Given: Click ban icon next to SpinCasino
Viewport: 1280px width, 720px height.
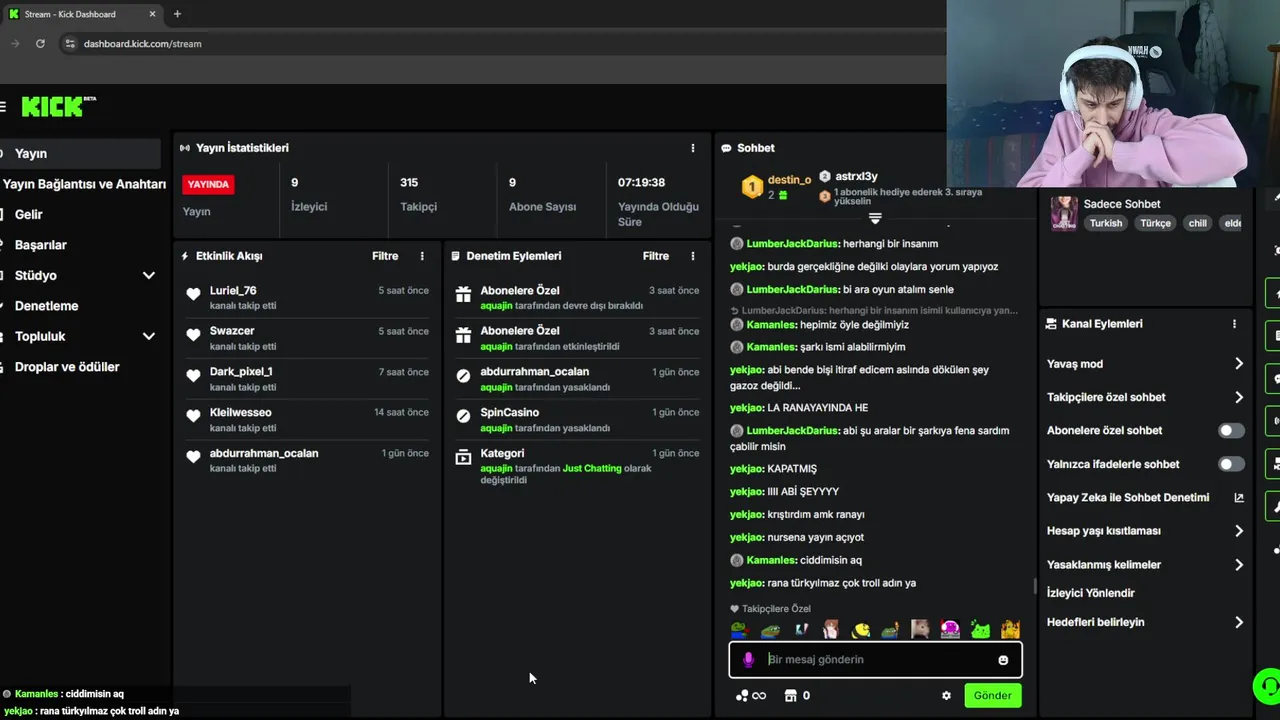Looking at the screenshot, I should pyautogui.click(x=463, y=416).
